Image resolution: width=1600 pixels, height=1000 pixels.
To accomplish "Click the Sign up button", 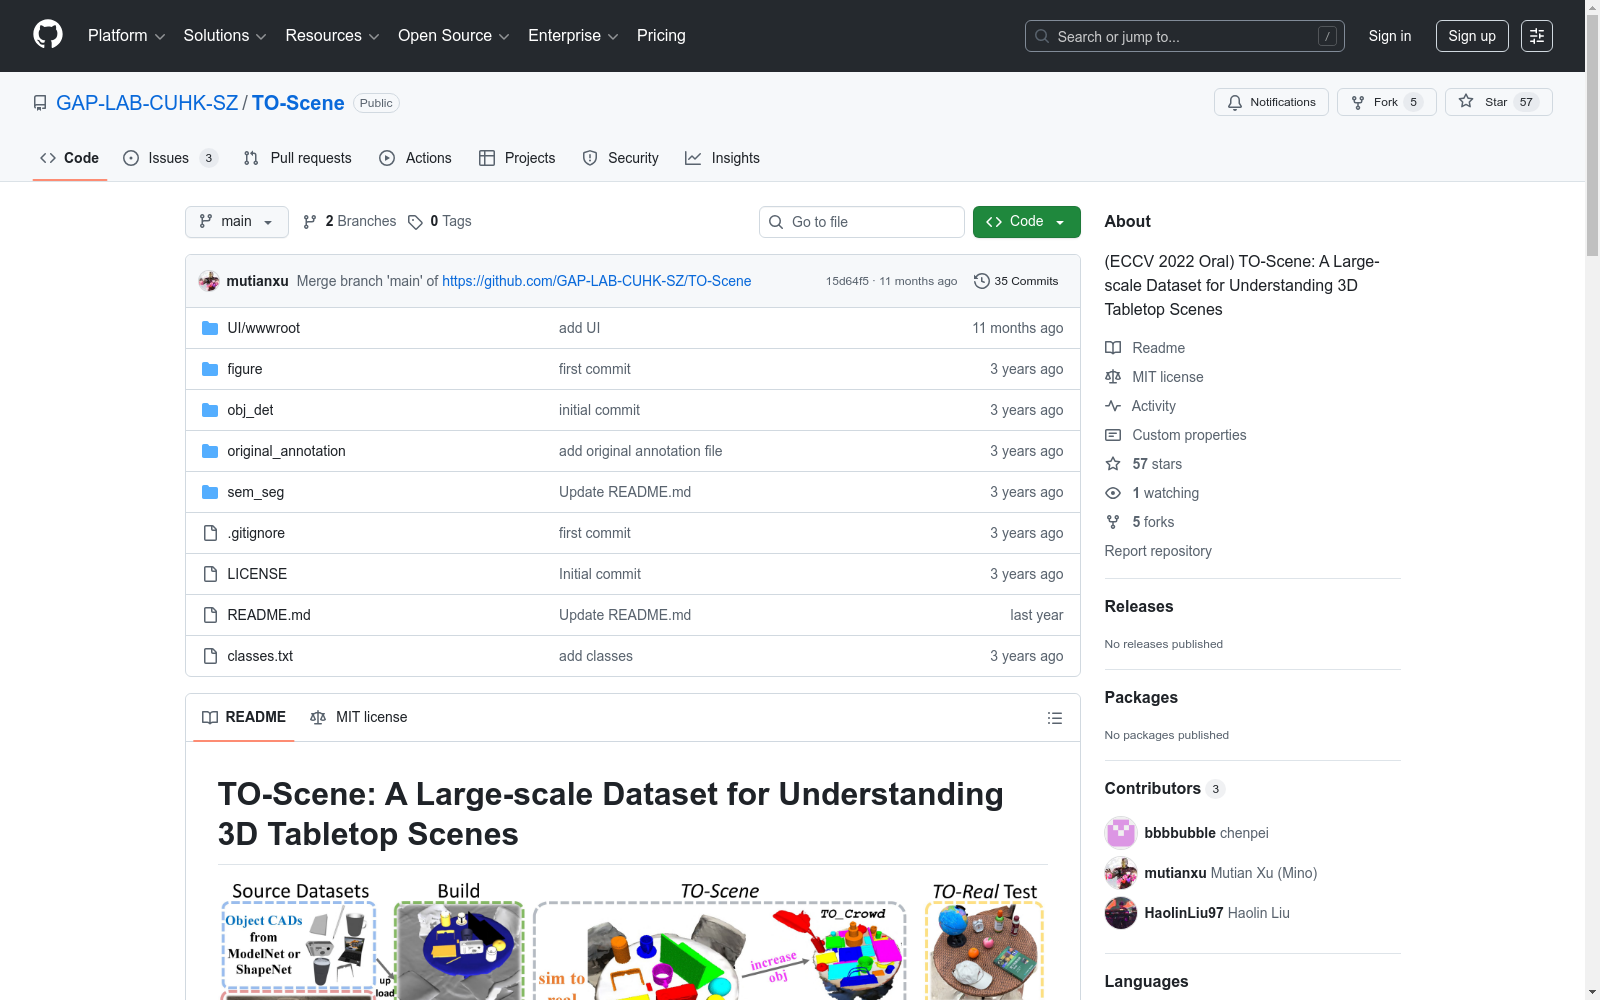I will (x=1472, y=36).
